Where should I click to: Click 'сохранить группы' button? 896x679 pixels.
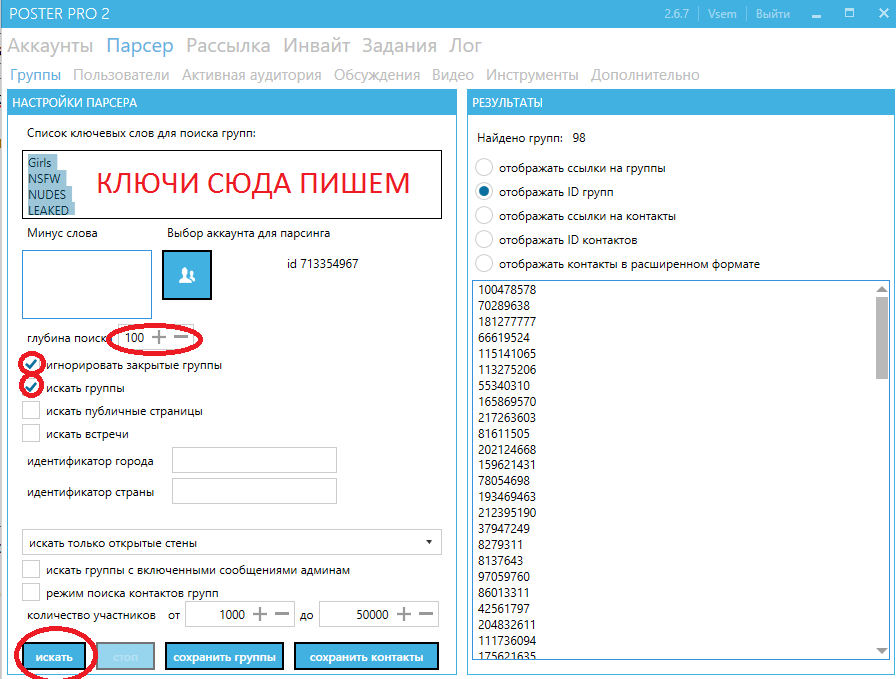225,657
